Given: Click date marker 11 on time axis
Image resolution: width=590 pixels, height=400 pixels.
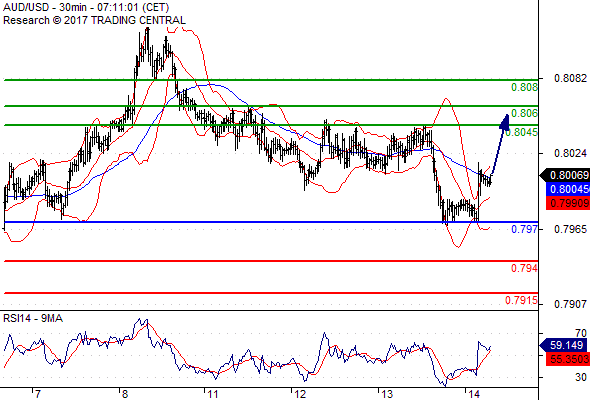Looking at the screenshot, I should [213, 394].
